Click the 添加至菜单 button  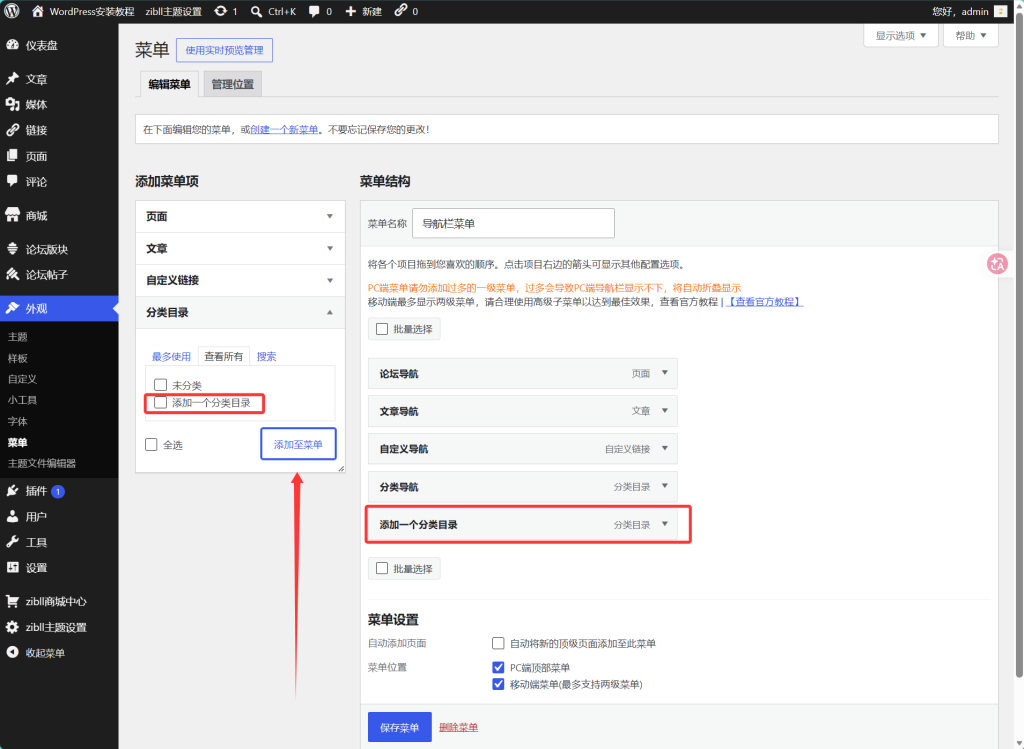298,444
